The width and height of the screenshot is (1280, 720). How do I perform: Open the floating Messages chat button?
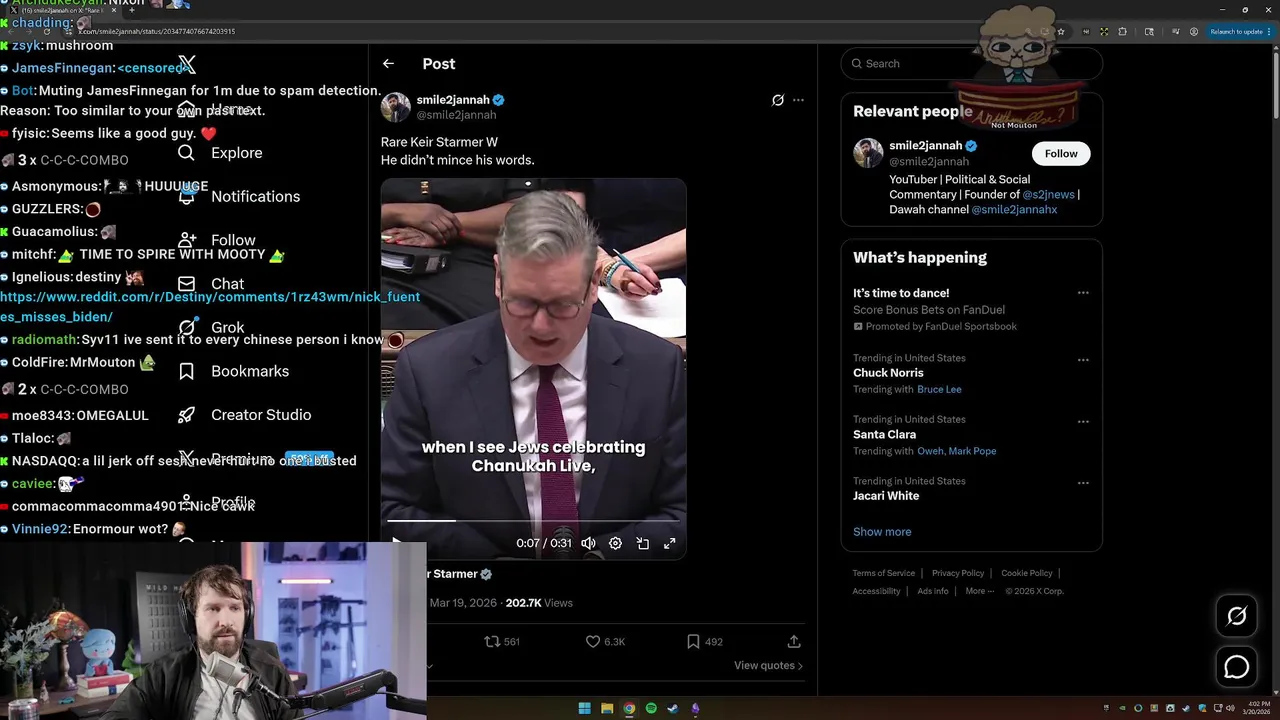pos(1237,666)
